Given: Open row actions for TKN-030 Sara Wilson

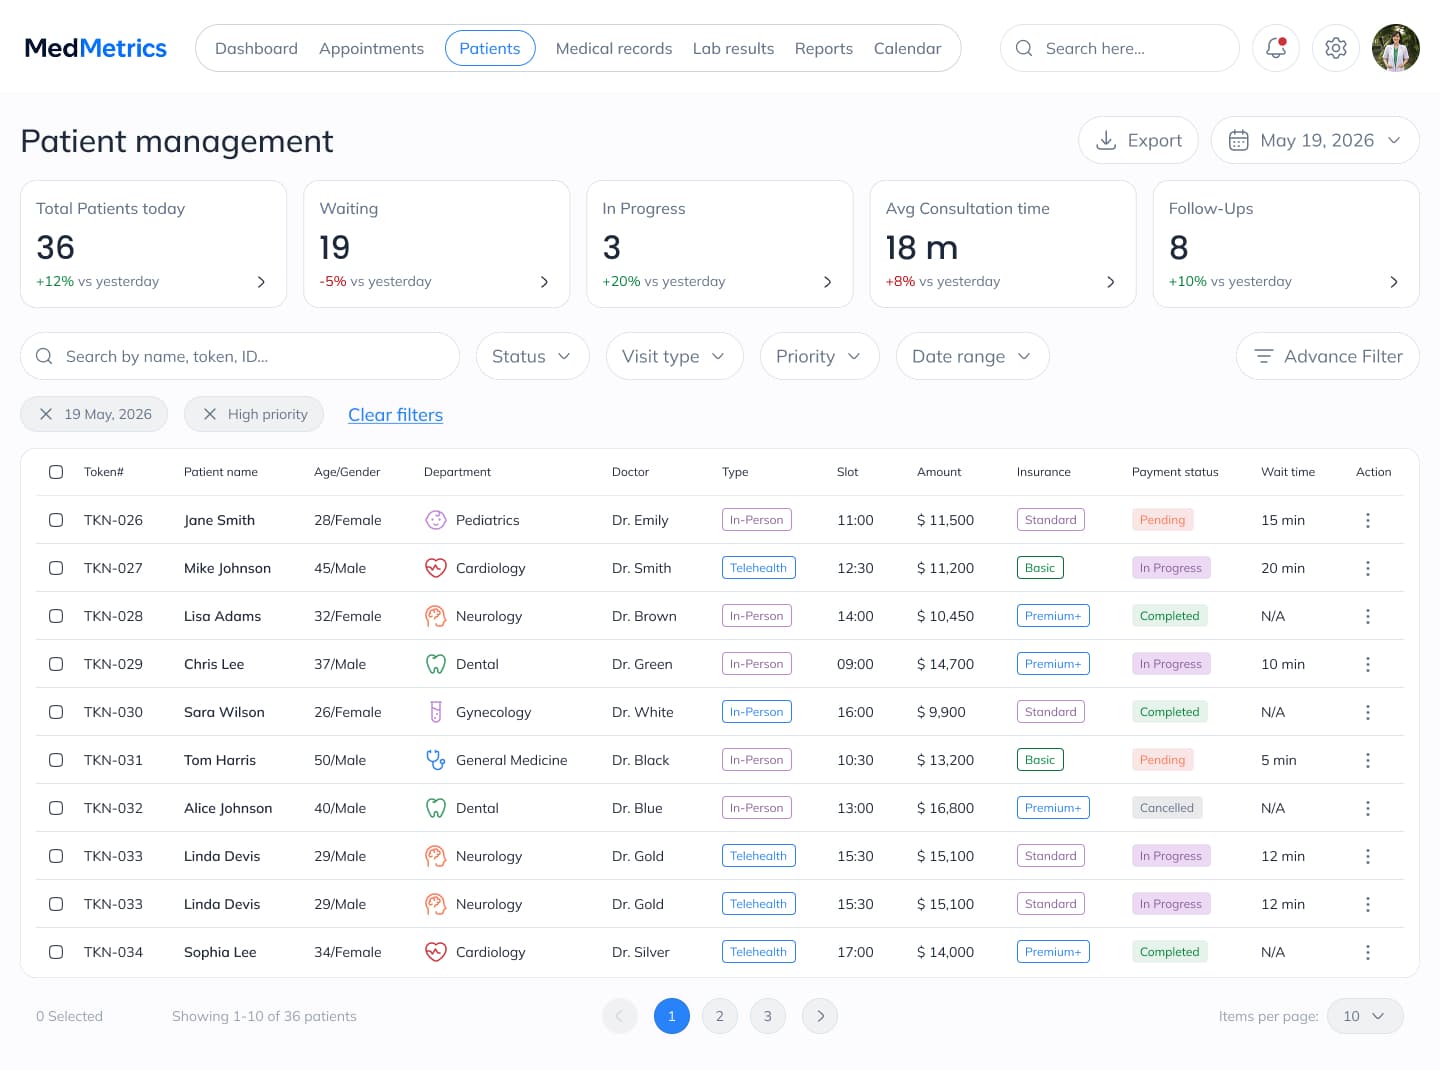Looking at the screenshot, I should 1368,712.
